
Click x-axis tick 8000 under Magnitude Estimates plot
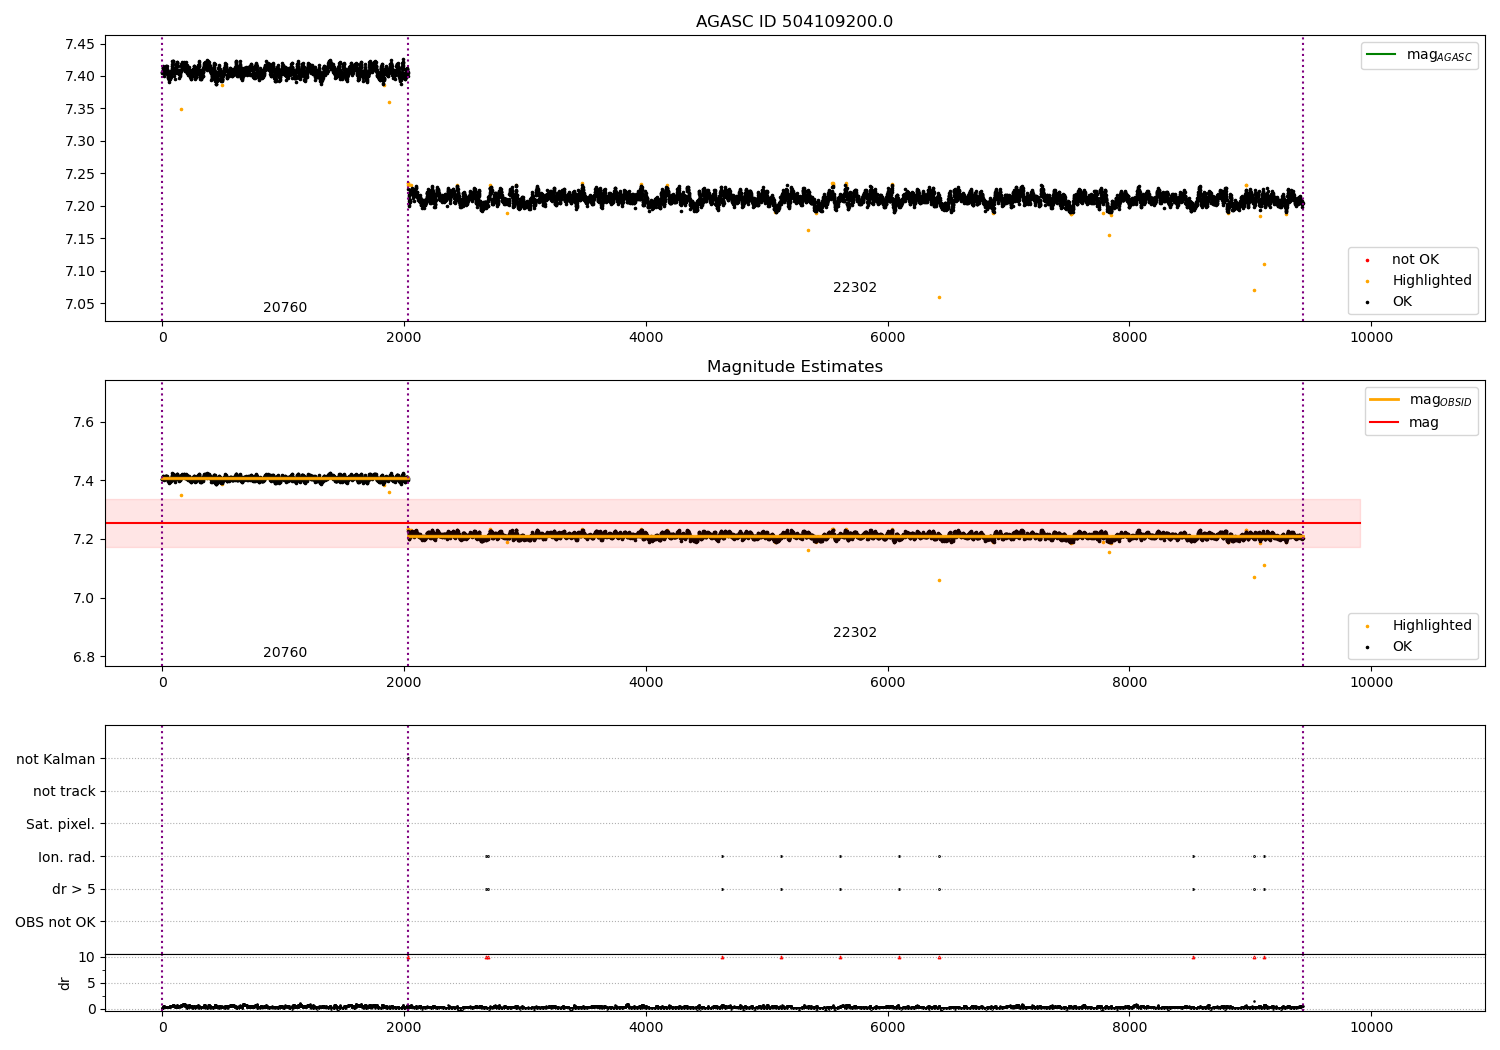(1129, 683)
